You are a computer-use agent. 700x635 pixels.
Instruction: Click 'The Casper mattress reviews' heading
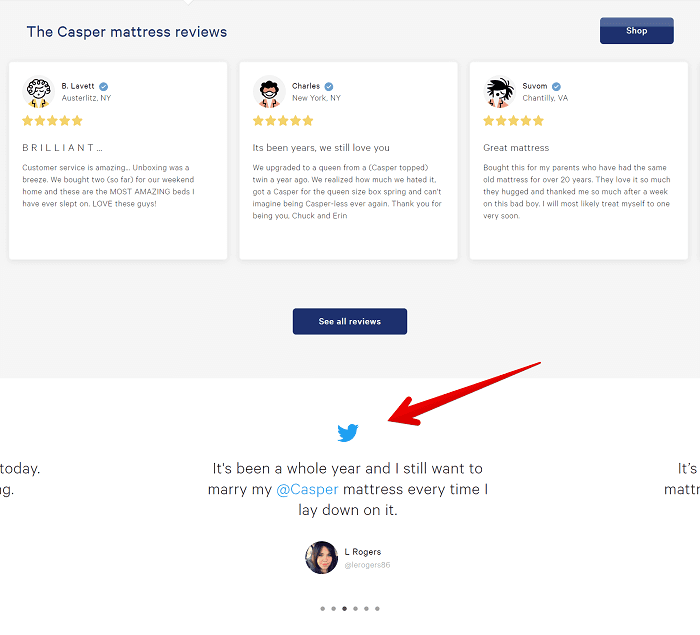tap(127, 32)
